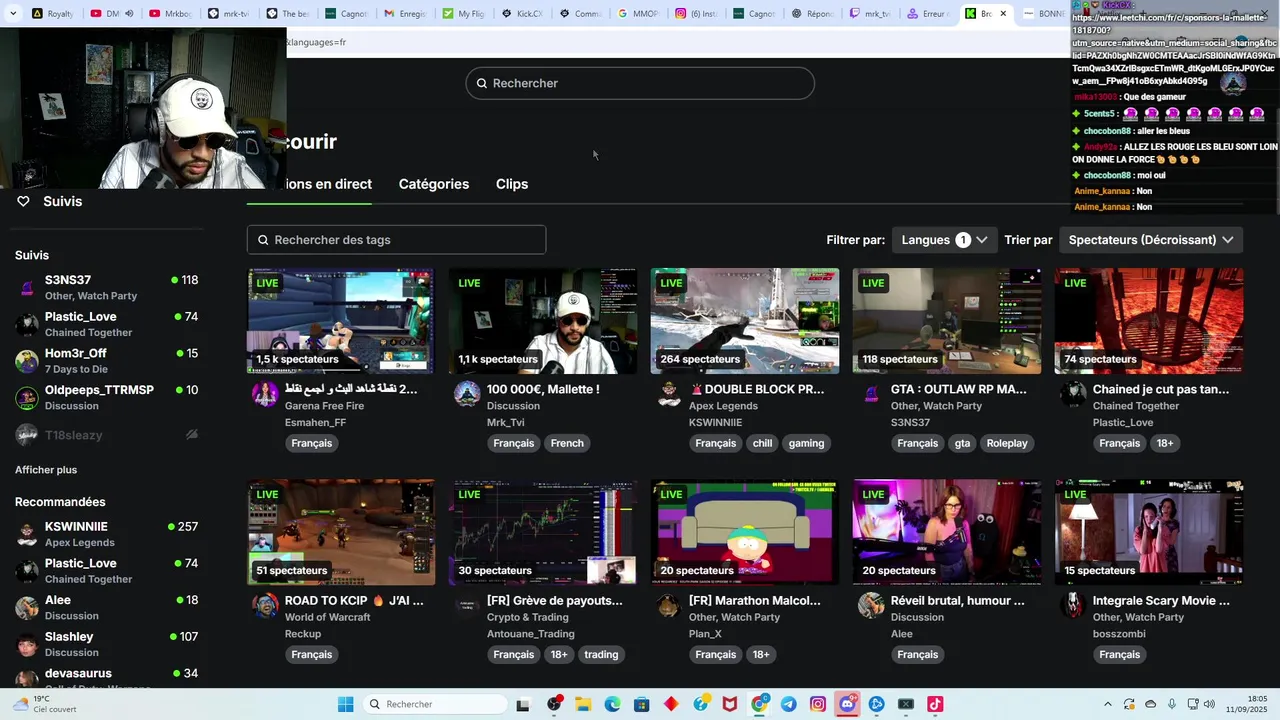Open World of Warcraft stream thumbnail

[341, 532]
